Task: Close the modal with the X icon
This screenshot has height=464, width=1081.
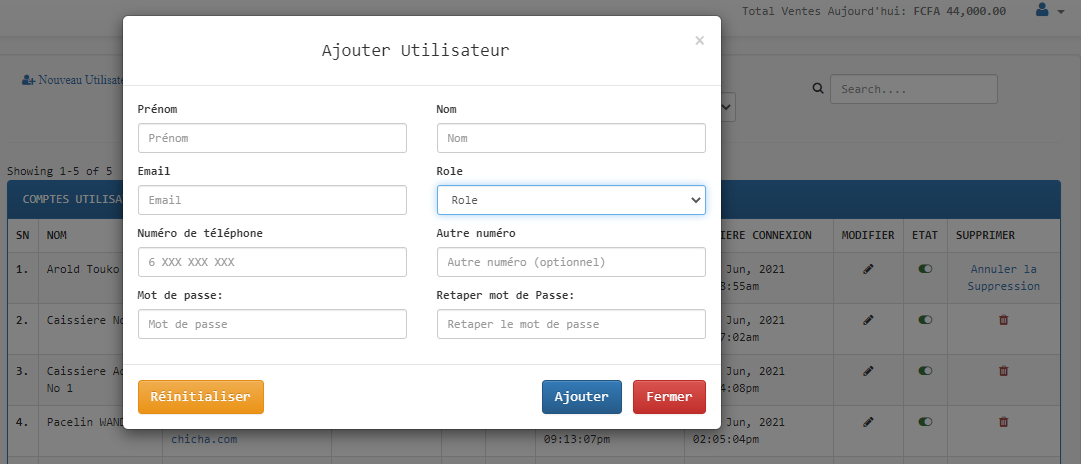Action: click(x=699, y=41)
